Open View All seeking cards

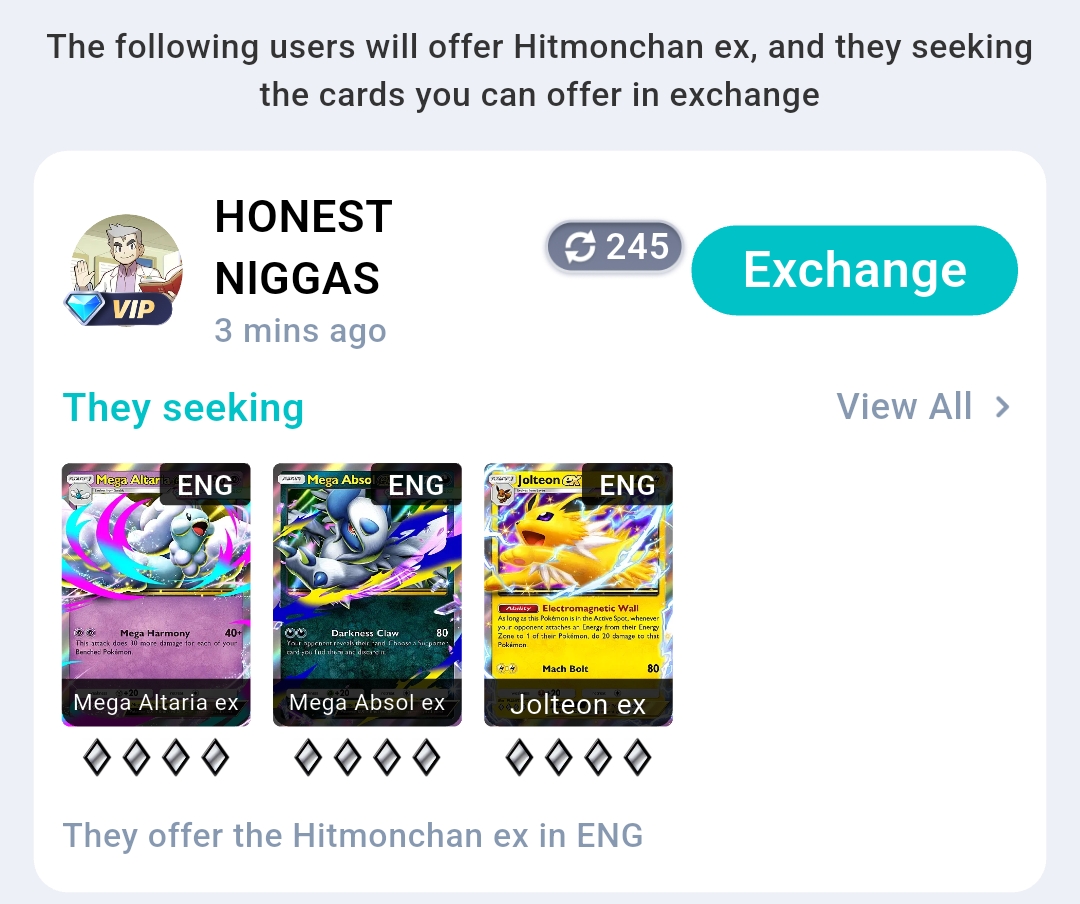[x=923, y=407]
